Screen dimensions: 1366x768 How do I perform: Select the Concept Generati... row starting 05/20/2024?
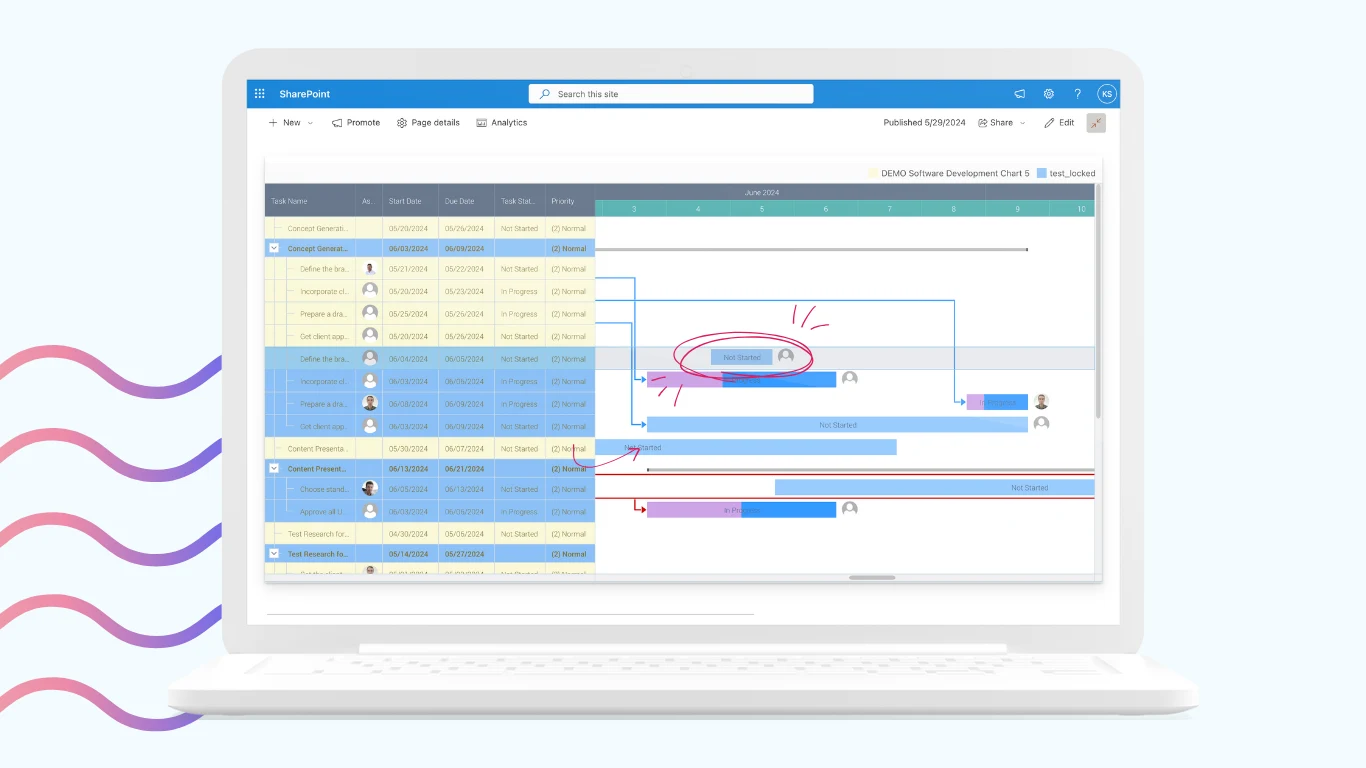430,229
